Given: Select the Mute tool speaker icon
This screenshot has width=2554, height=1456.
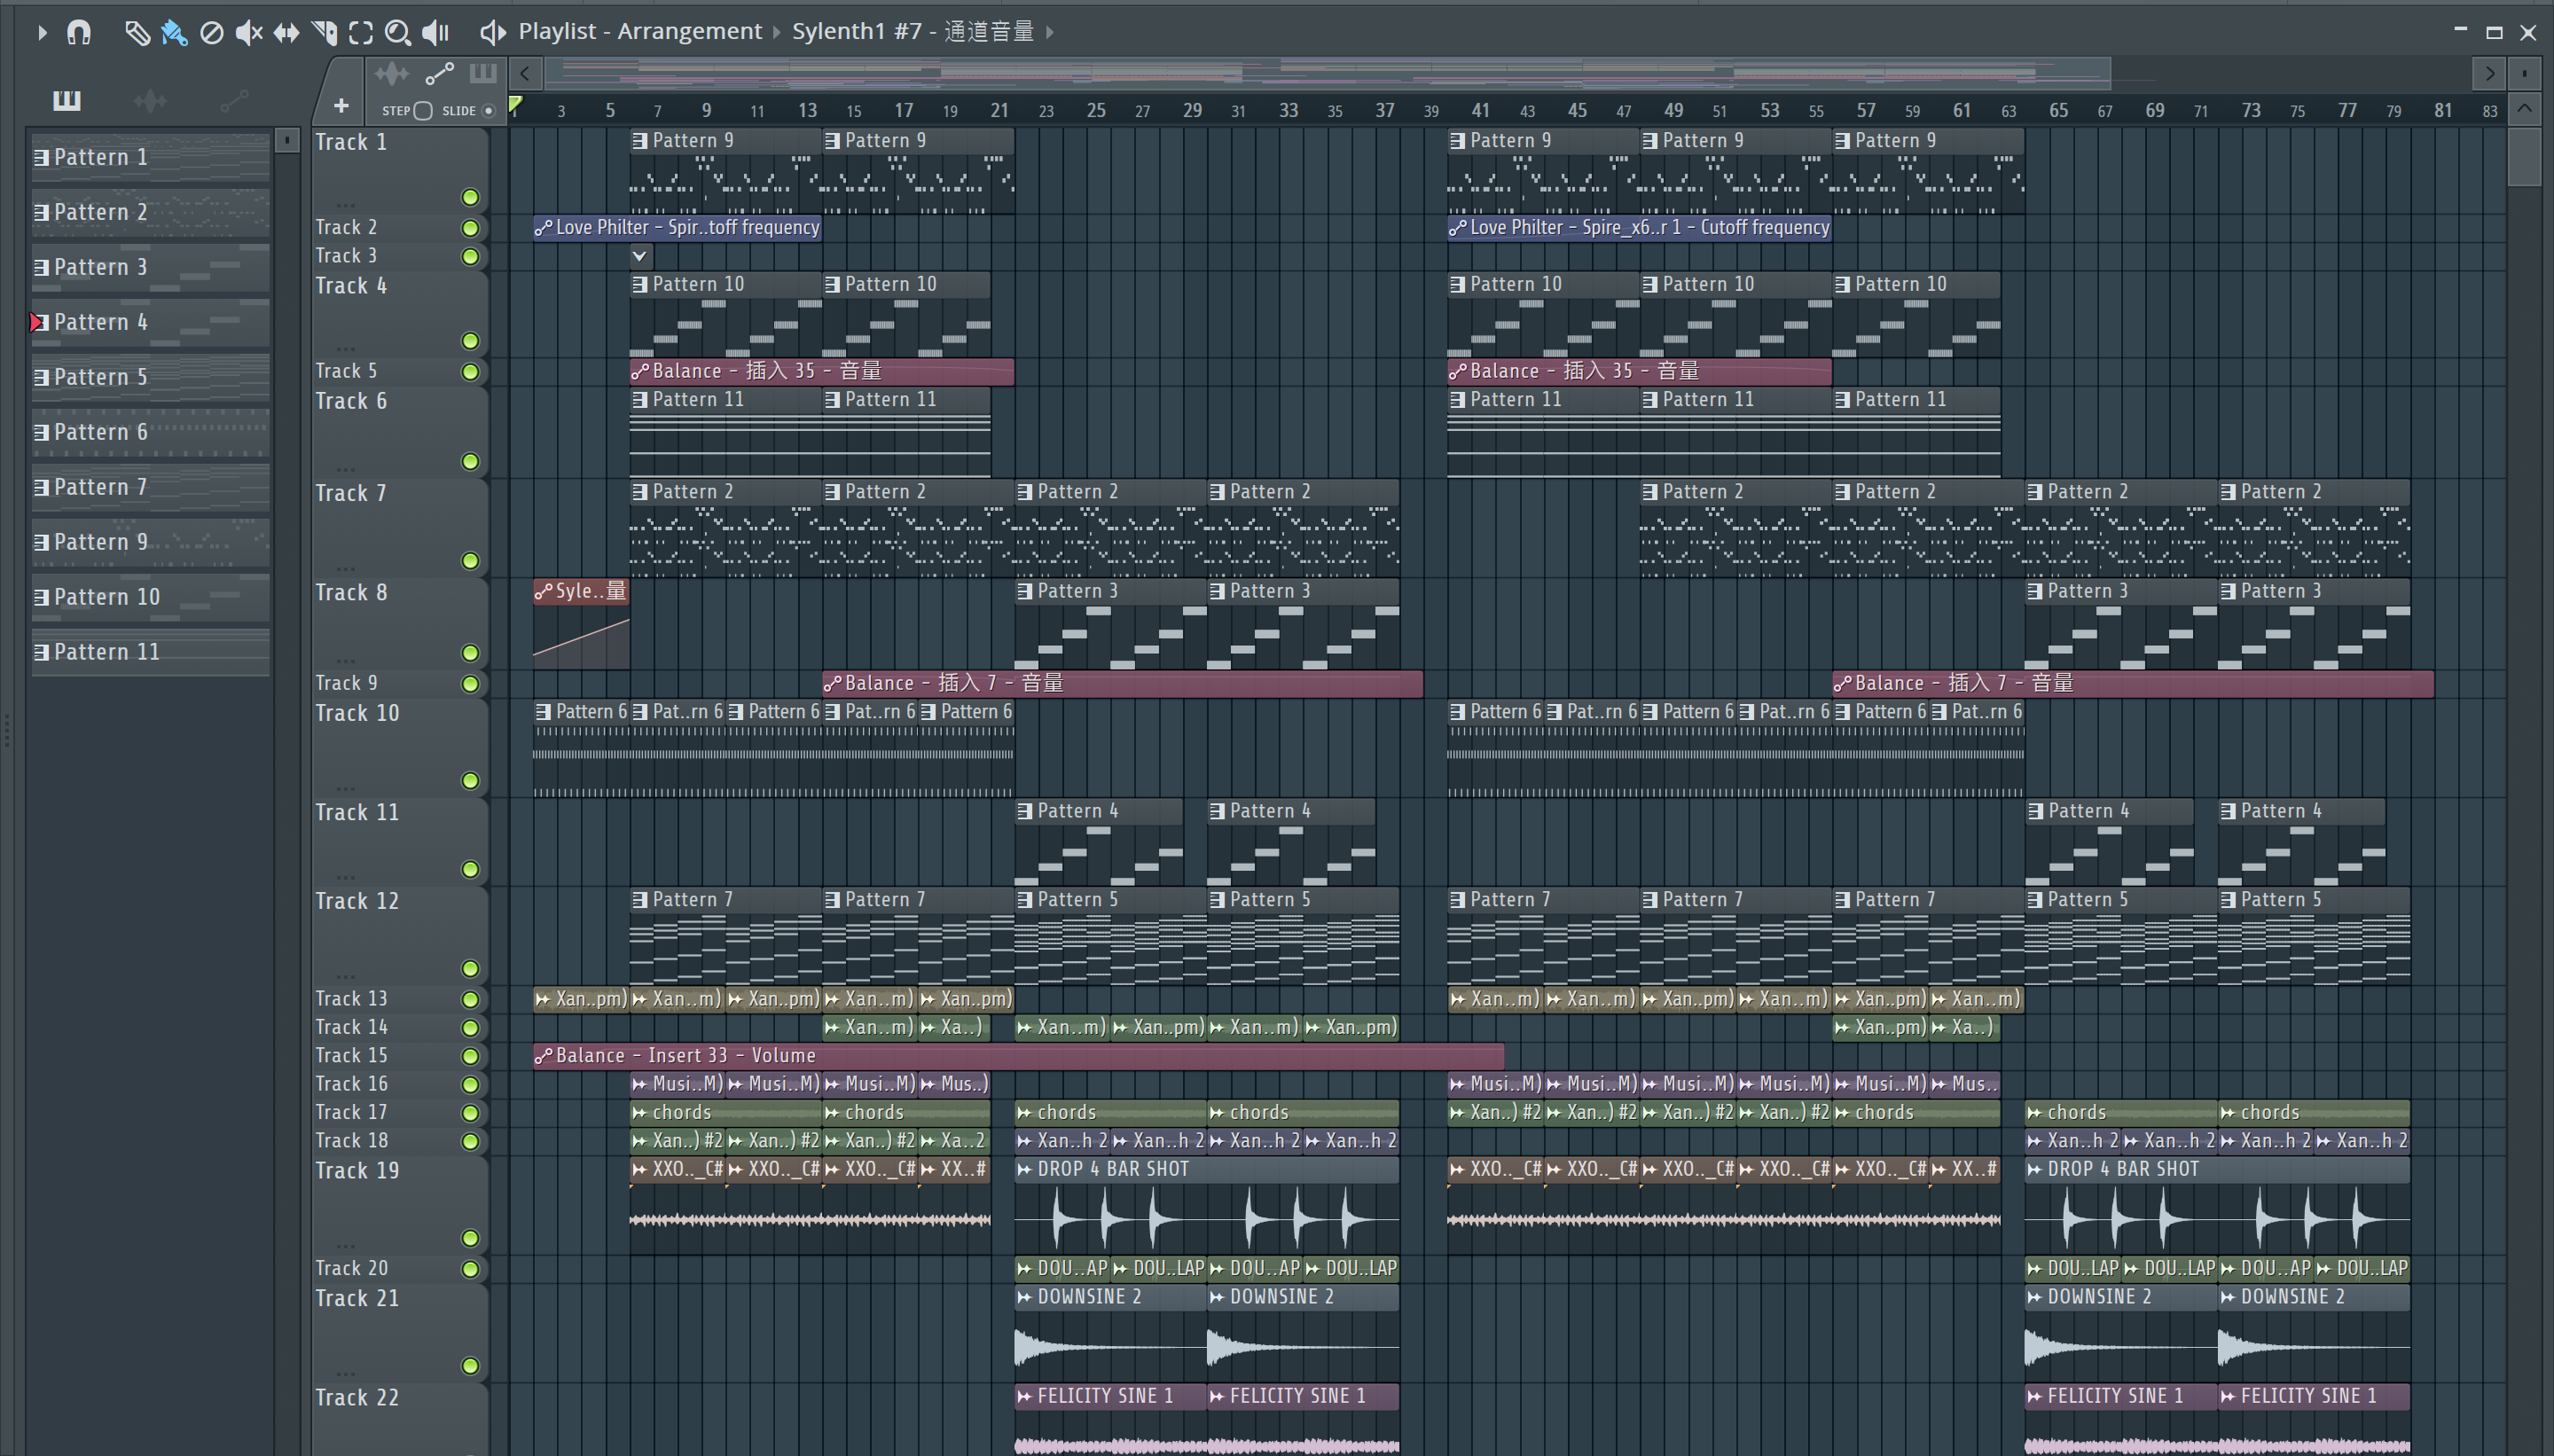Looking at the screenshot, I should coord(248,33).
